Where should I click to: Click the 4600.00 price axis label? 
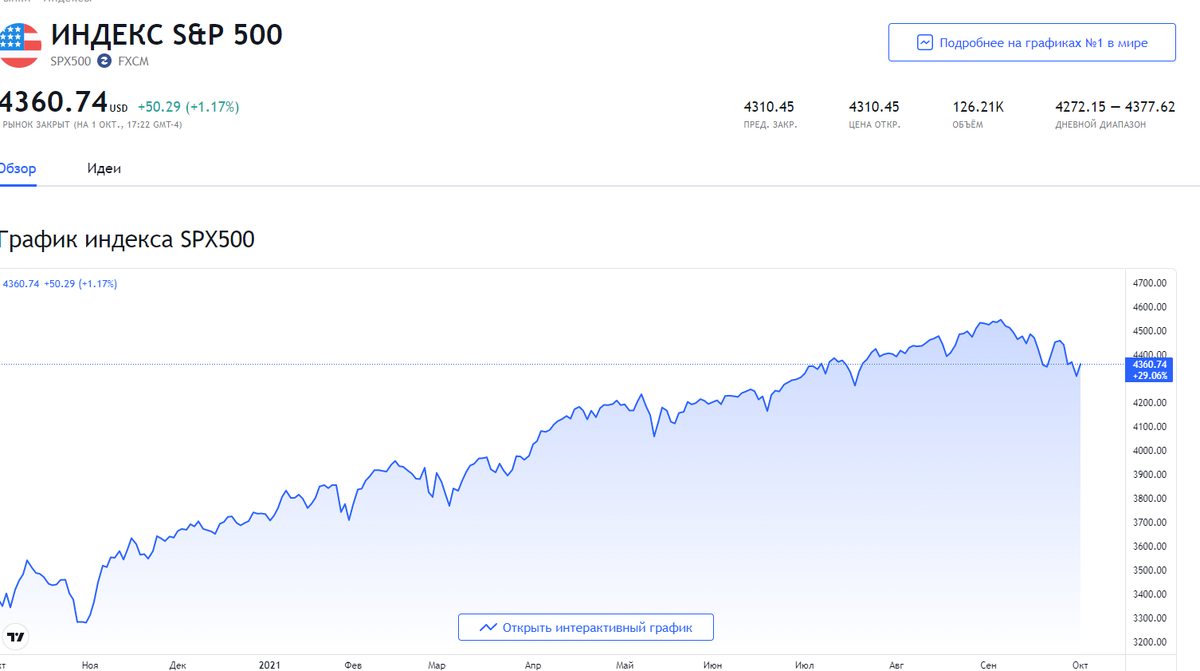[x=1151, y=307]
